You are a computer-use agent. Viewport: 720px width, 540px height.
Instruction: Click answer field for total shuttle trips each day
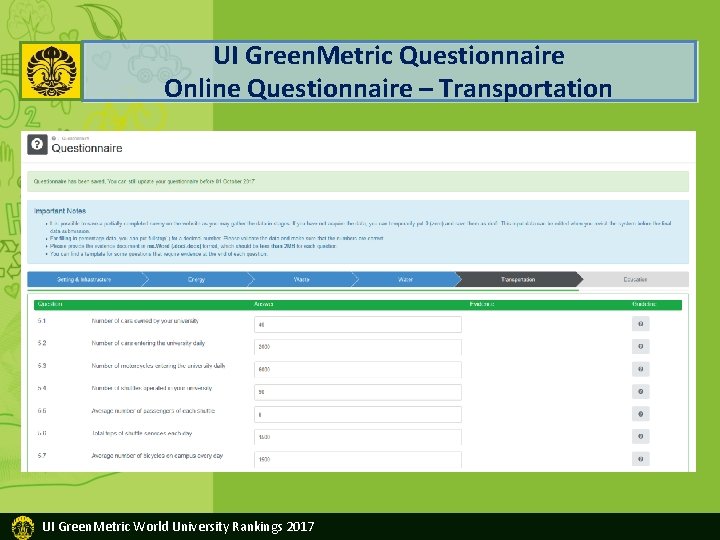(x=358, y=437)
